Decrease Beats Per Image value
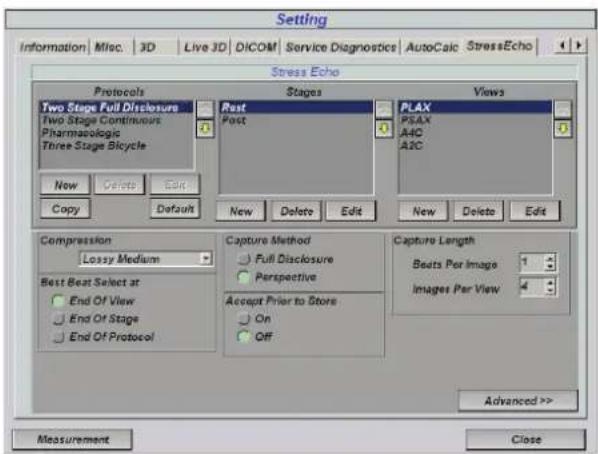 click(550, 267)
